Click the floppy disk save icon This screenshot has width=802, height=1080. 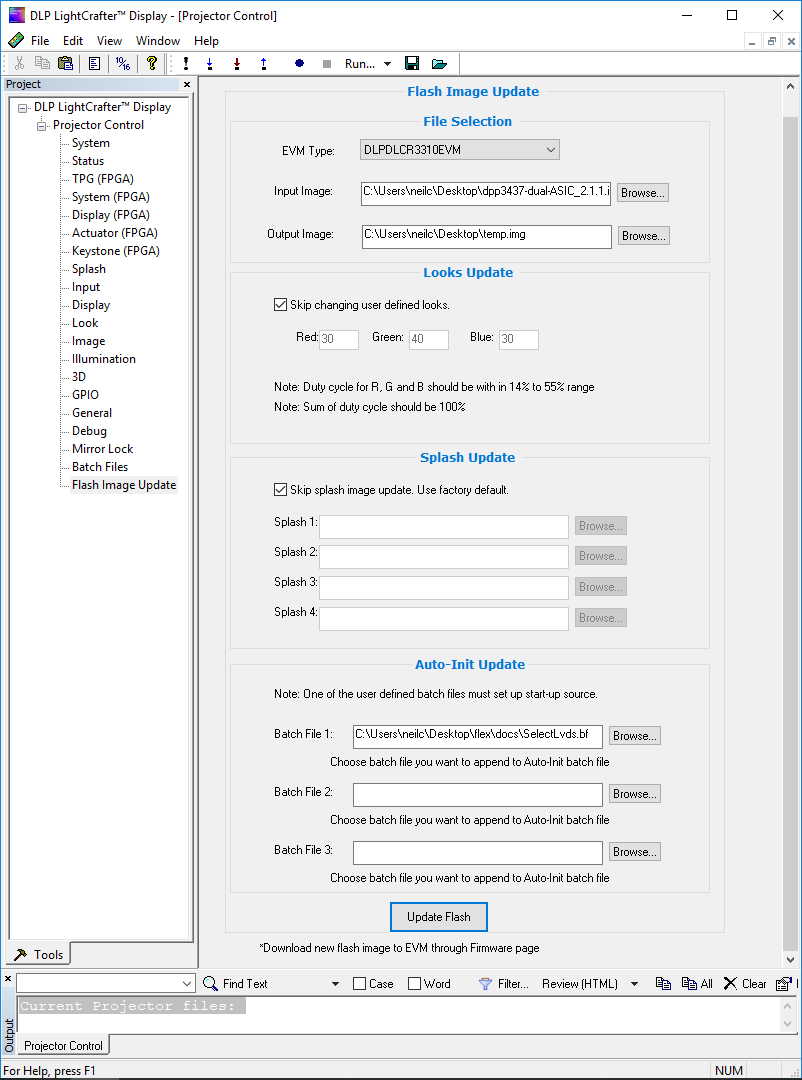[412, 63]
